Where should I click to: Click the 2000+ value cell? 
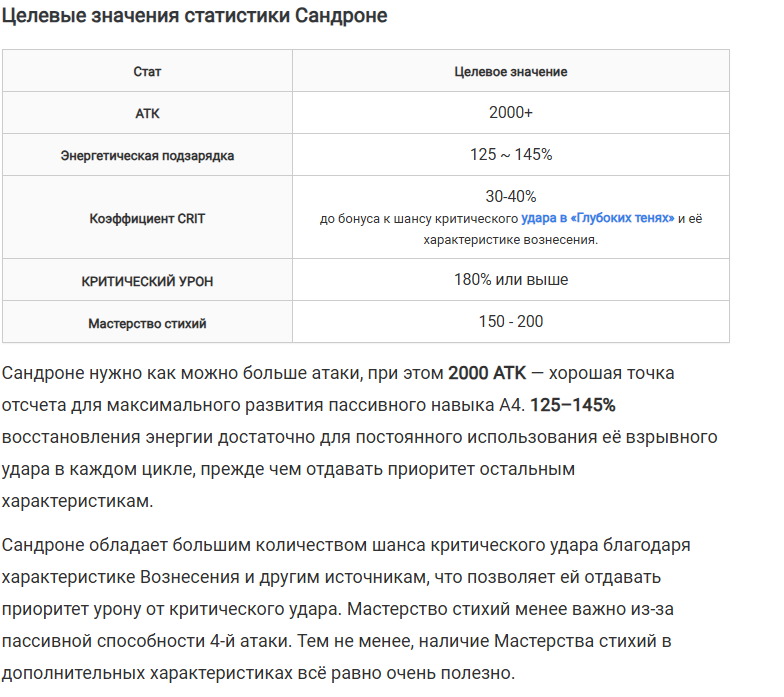coord(510,112)
